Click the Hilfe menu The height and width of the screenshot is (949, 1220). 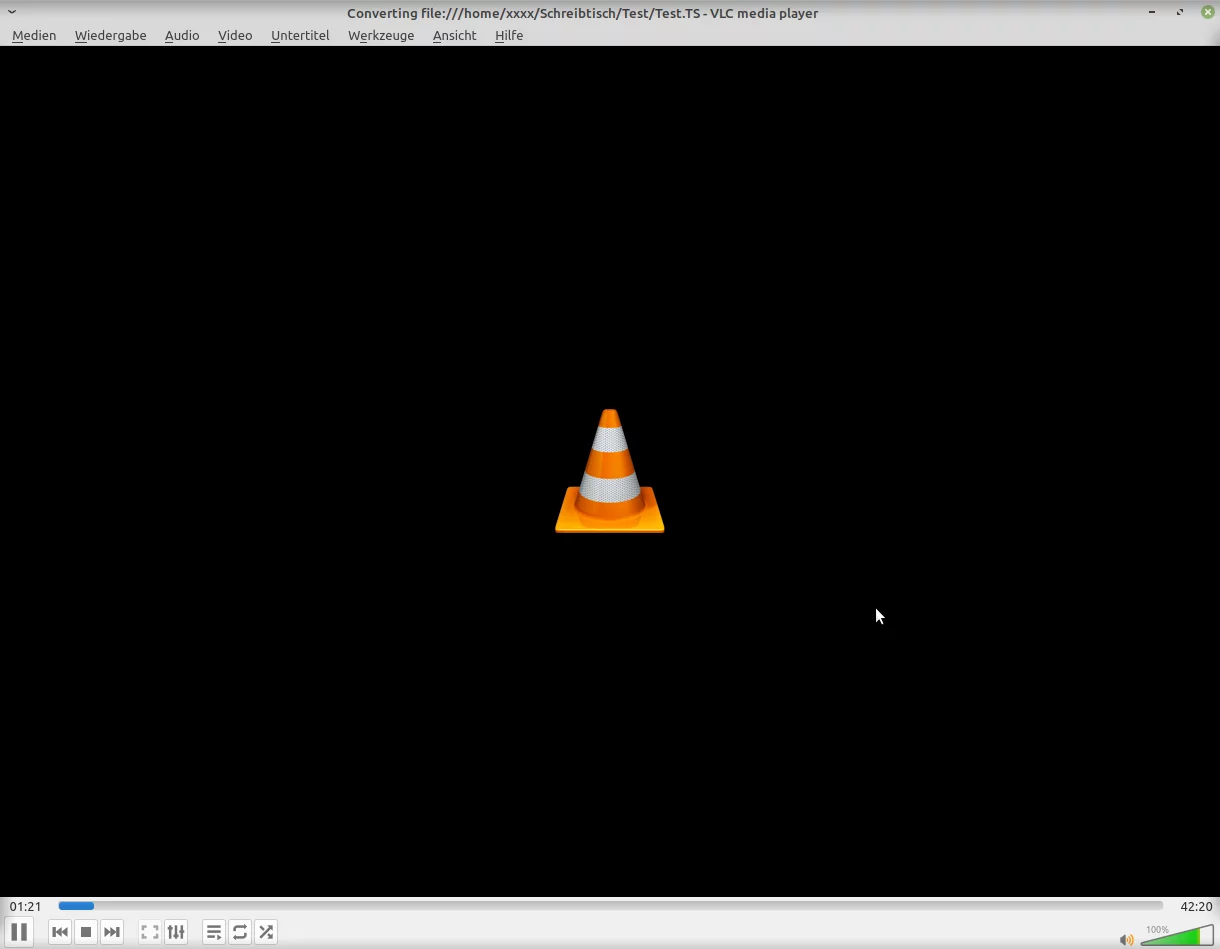pos(509,35)
